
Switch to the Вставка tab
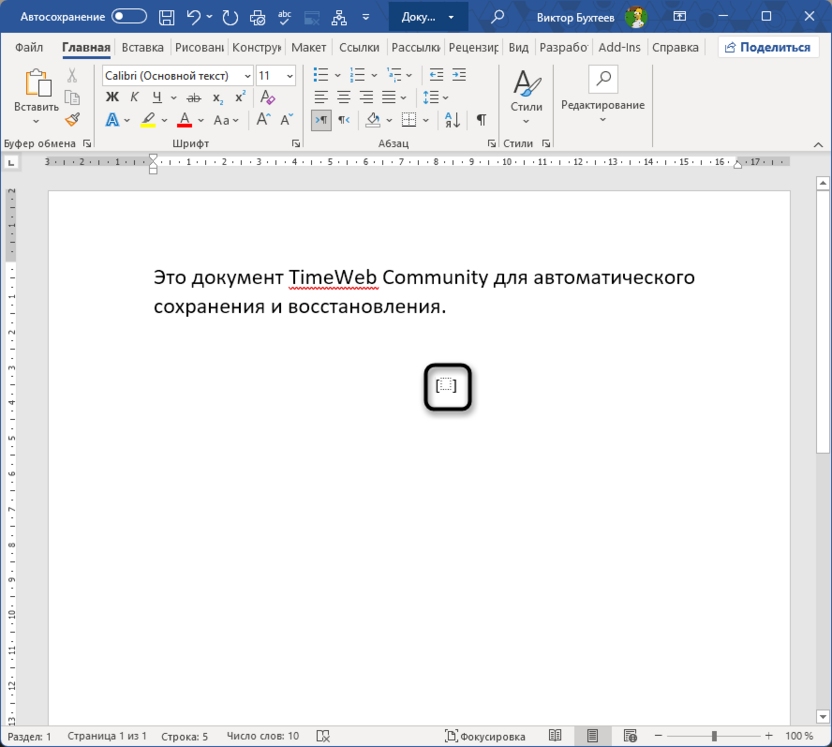click(142, 47)
